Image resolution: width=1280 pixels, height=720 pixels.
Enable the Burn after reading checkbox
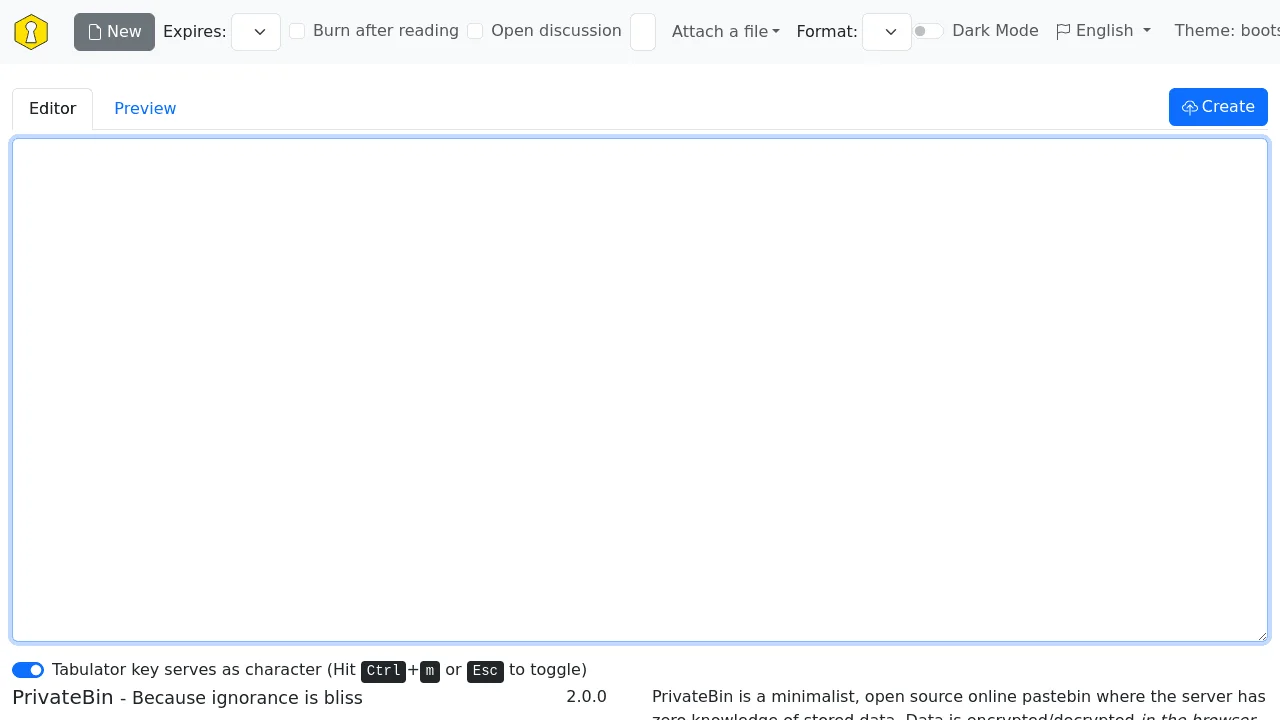click(297, 31)
